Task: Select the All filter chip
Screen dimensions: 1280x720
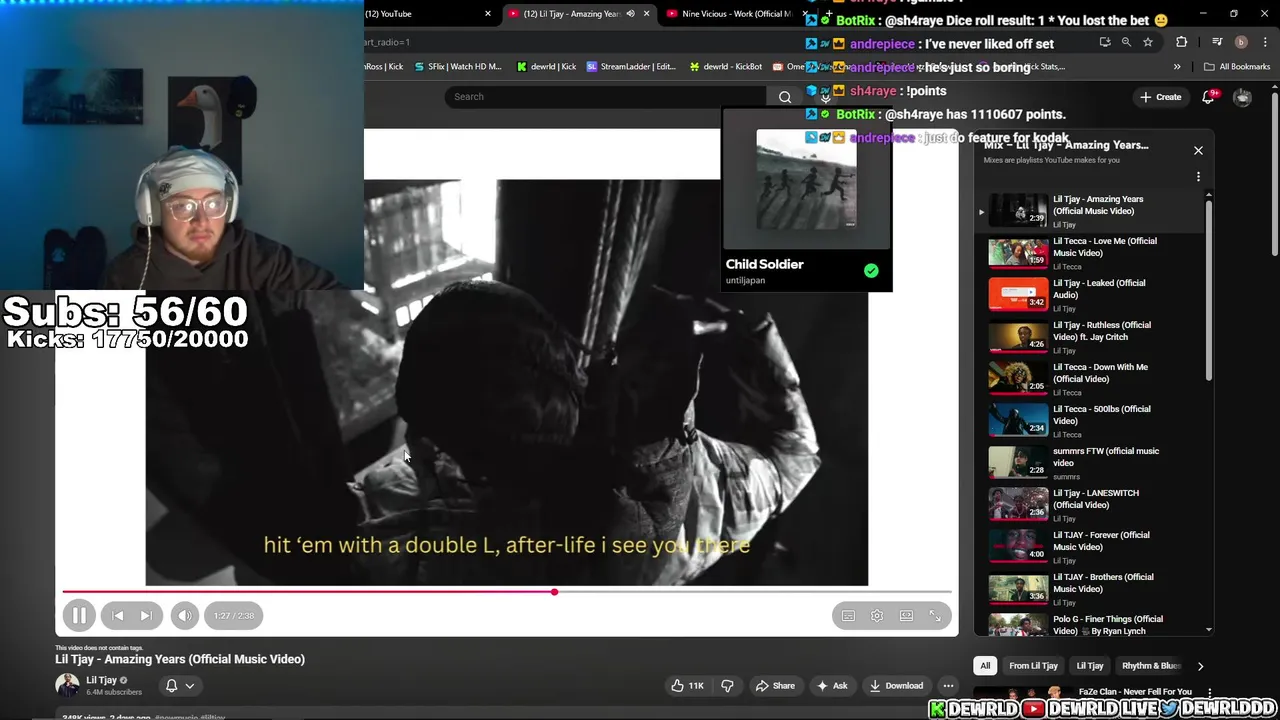Action: [x=985, y=666]
